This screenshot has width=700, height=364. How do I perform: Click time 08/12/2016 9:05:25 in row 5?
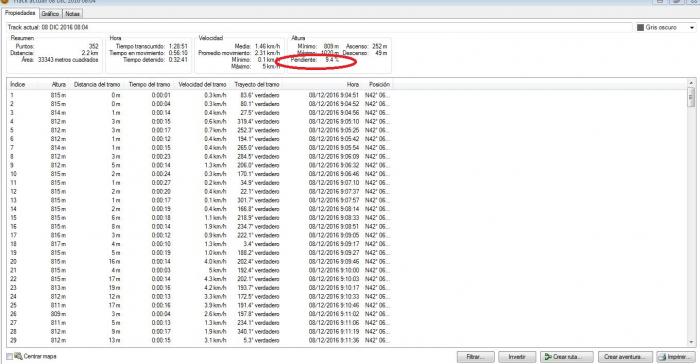(x=333, y=130)
